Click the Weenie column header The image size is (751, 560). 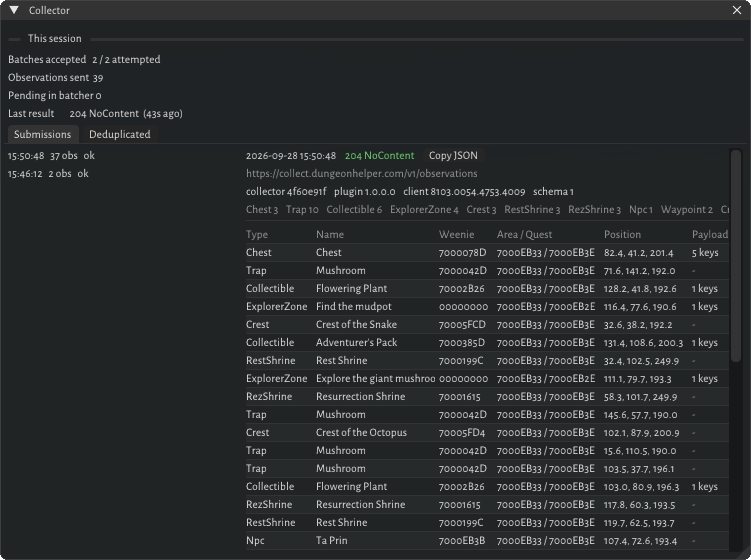456,235
